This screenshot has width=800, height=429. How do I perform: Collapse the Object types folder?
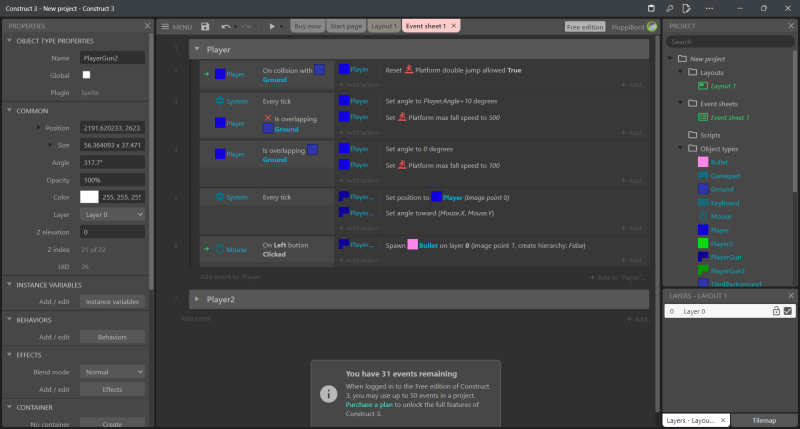(680, 148)
